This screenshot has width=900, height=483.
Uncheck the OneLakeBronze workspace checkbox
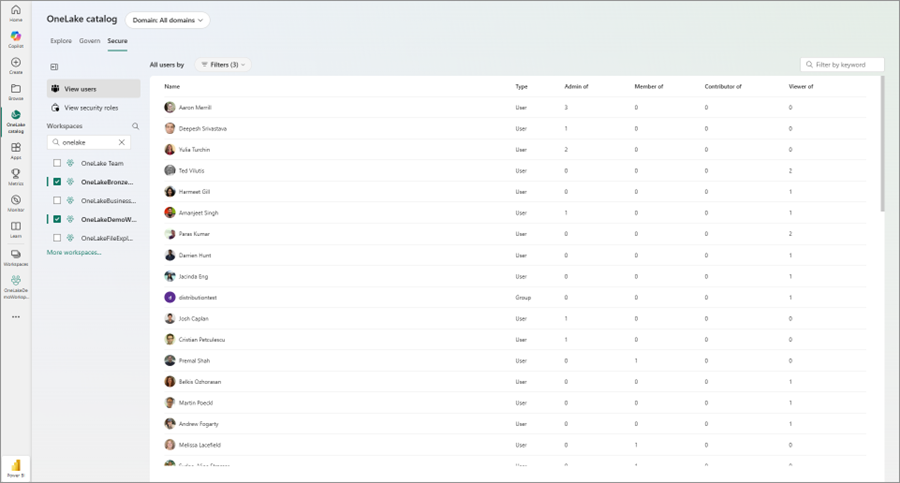(57, 182)
